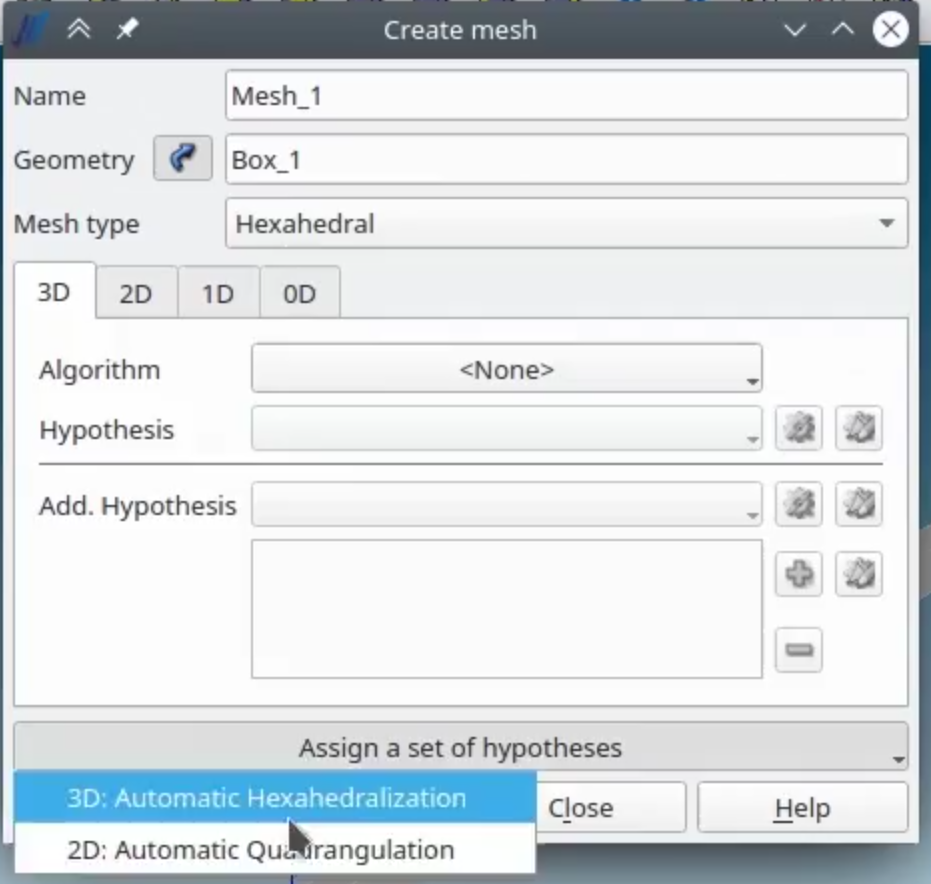Click create Add. Hypothesis gear icon

point(799,504)
